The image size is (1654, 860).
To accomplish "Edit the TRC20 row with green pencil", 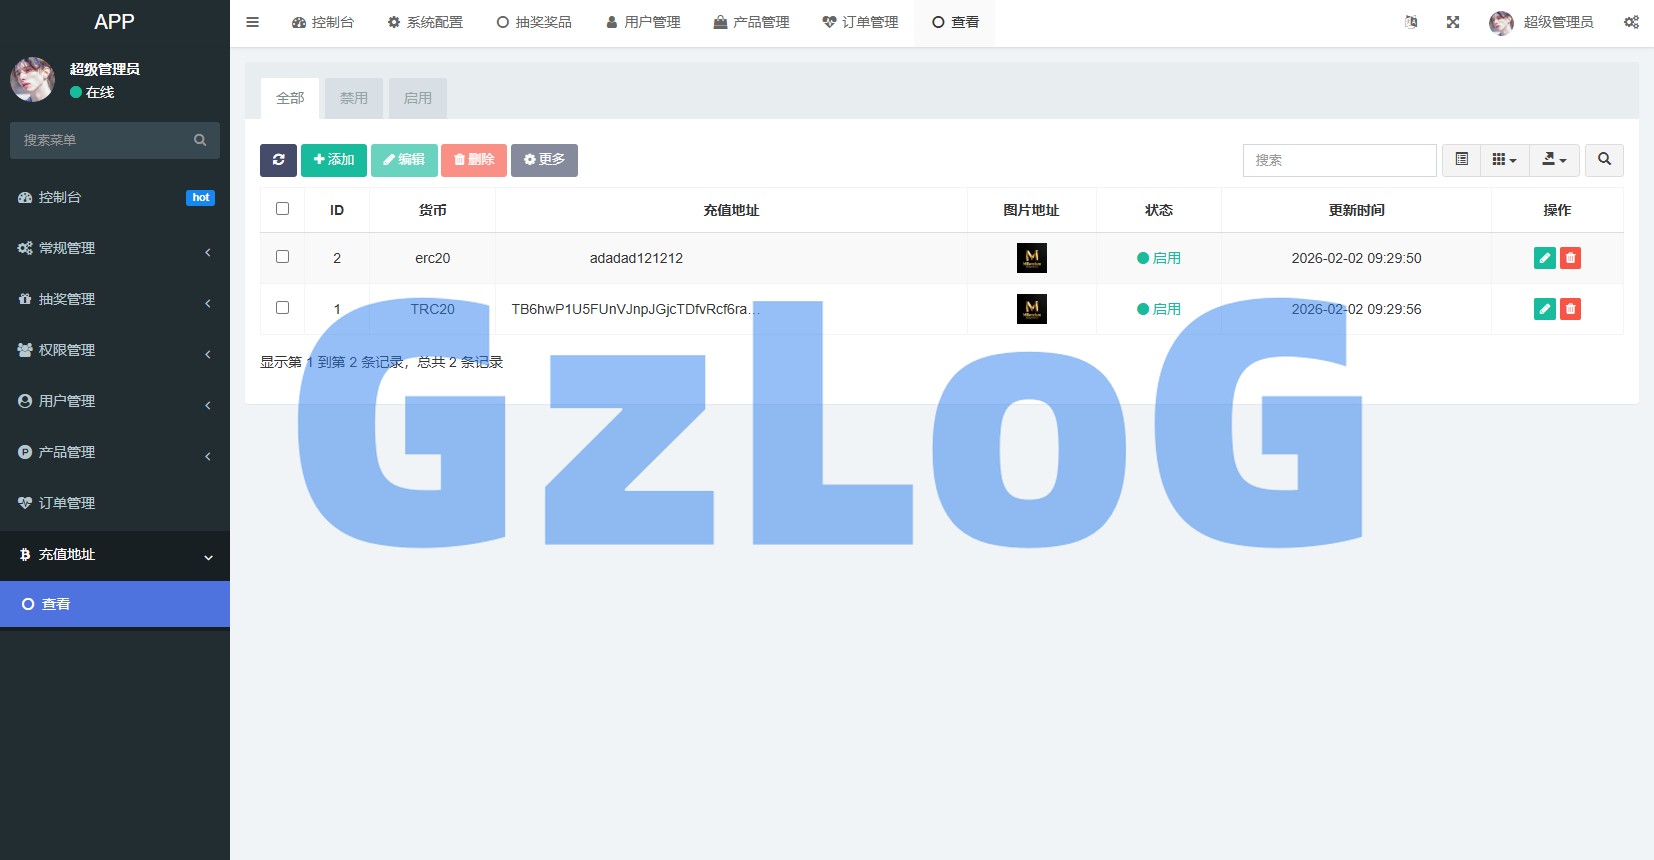I will pyautogui.click(x=1545, y=309).
